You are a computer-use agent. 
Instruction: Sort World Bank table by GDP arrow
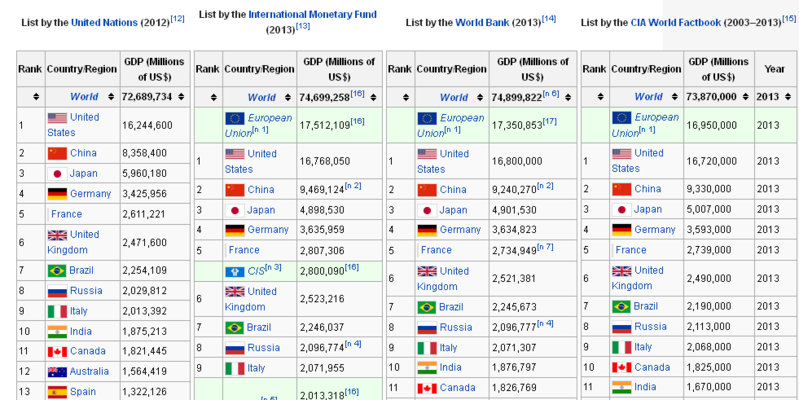tap(567, 97)
